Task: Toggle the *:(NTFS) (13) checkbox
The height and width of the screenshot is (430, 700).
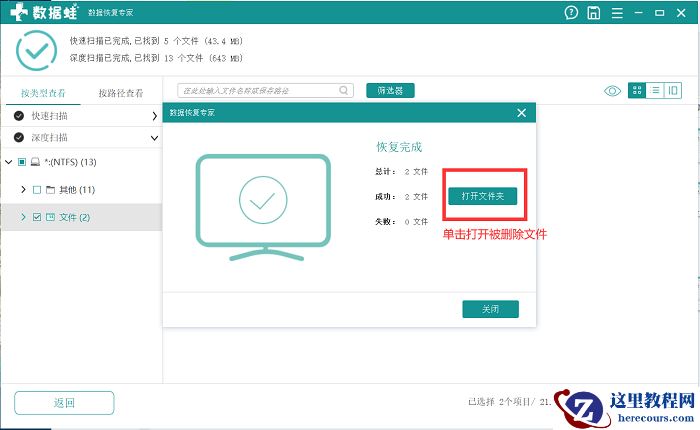Action: point(22,162)
